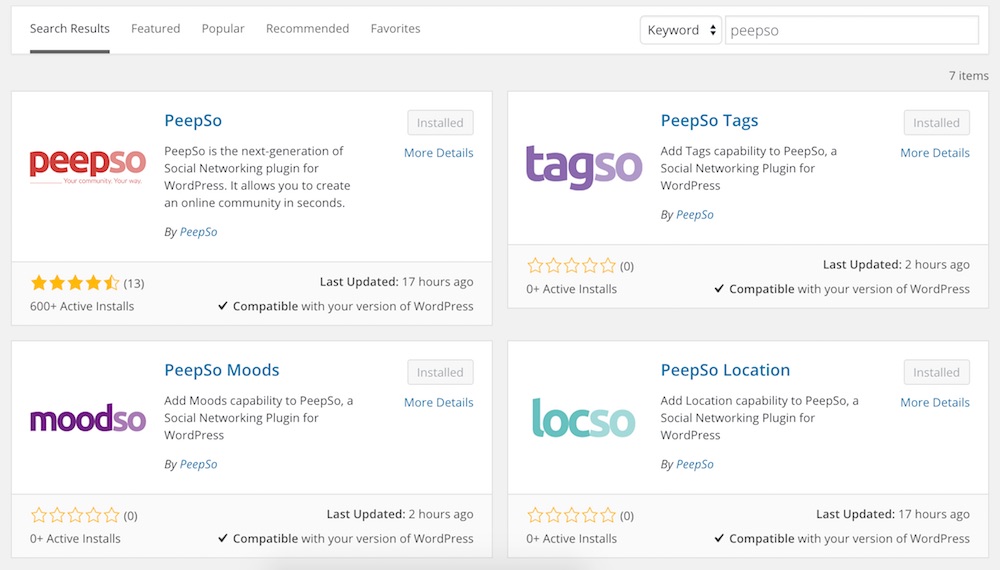
Task: Open the Recommended plugins tab
Action: click(x=307, y=29)
